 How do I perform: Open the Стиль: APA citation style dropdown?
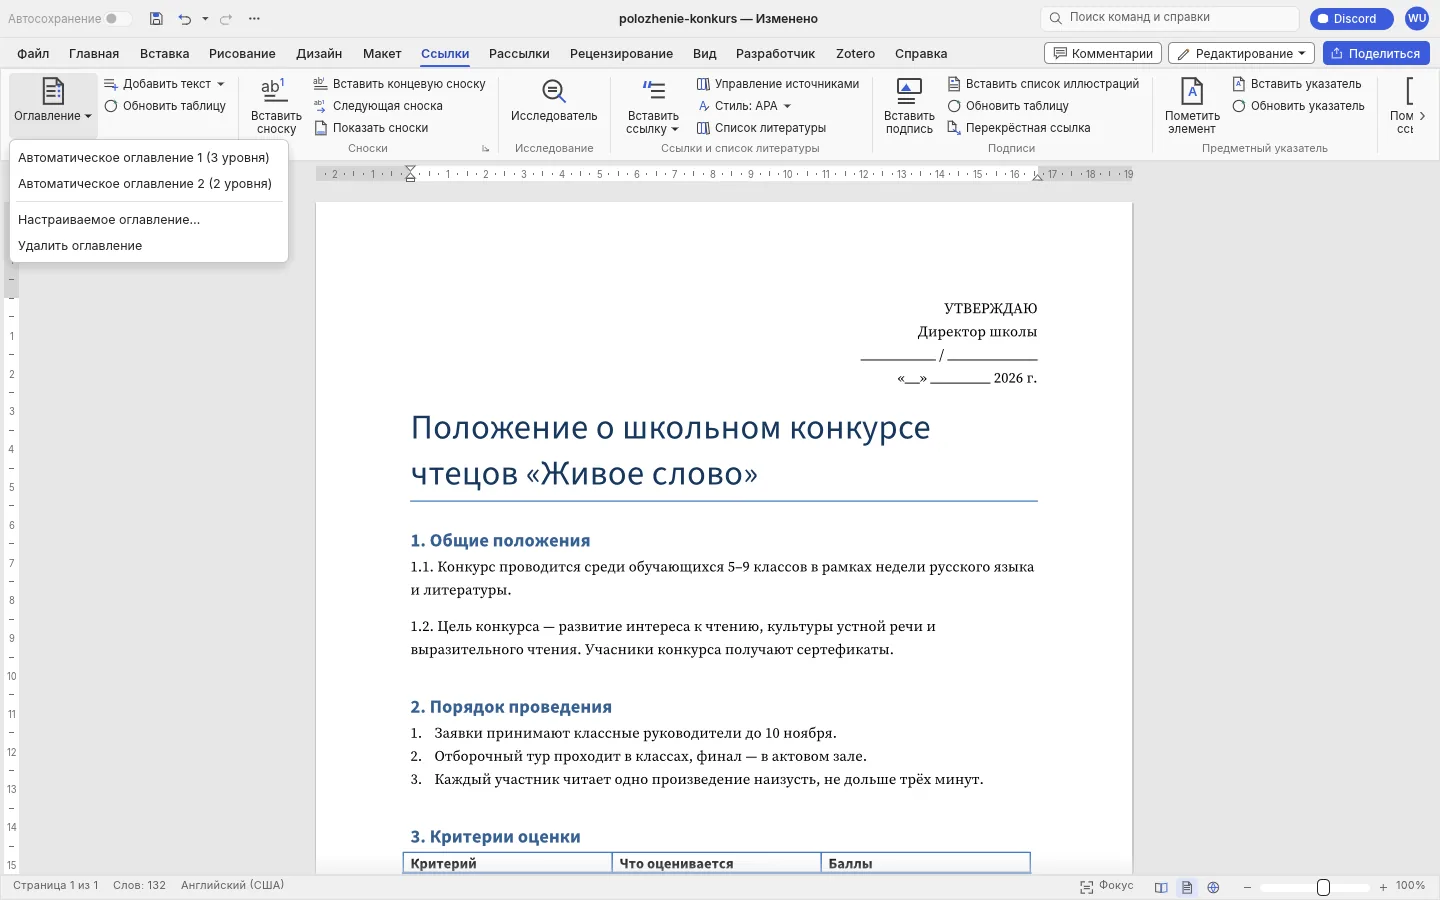745,106
